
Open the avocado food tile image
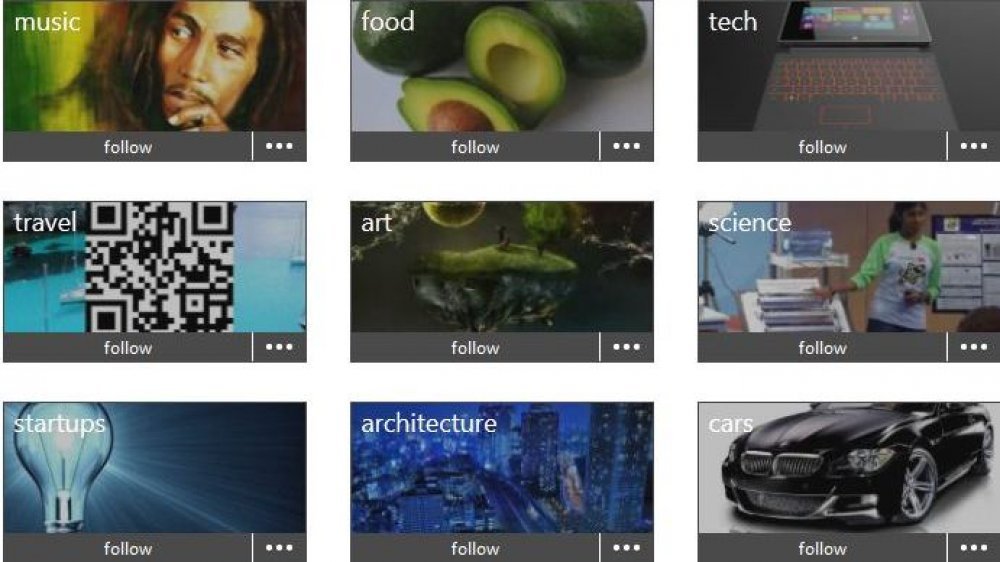pos(502,66)
